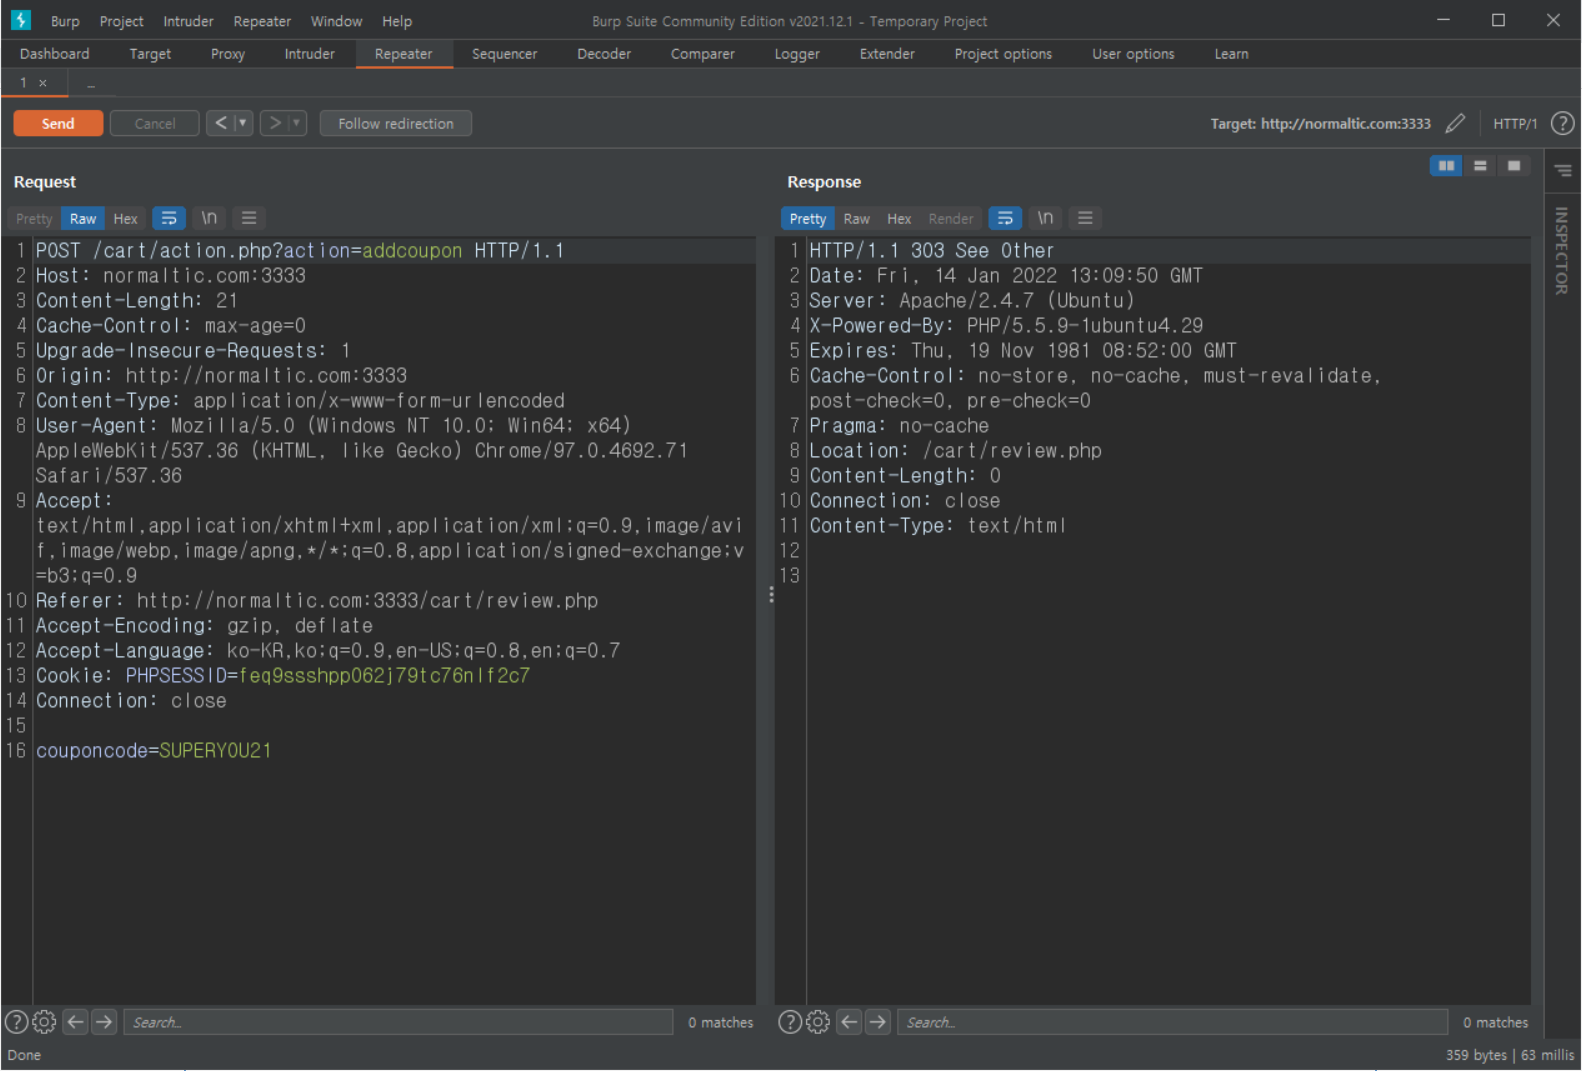
Task: Go to next request with forward arrow
Action: click(274, 123)
